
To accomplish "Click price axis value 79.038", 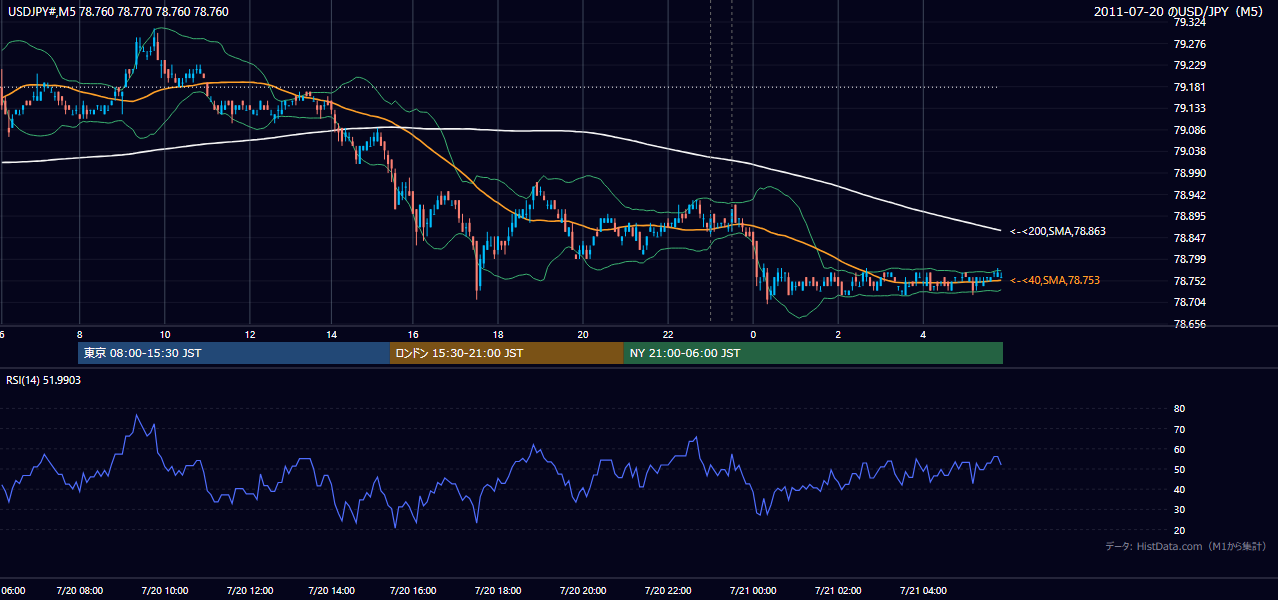I will pyautogui.click(x=1189, y=151).
